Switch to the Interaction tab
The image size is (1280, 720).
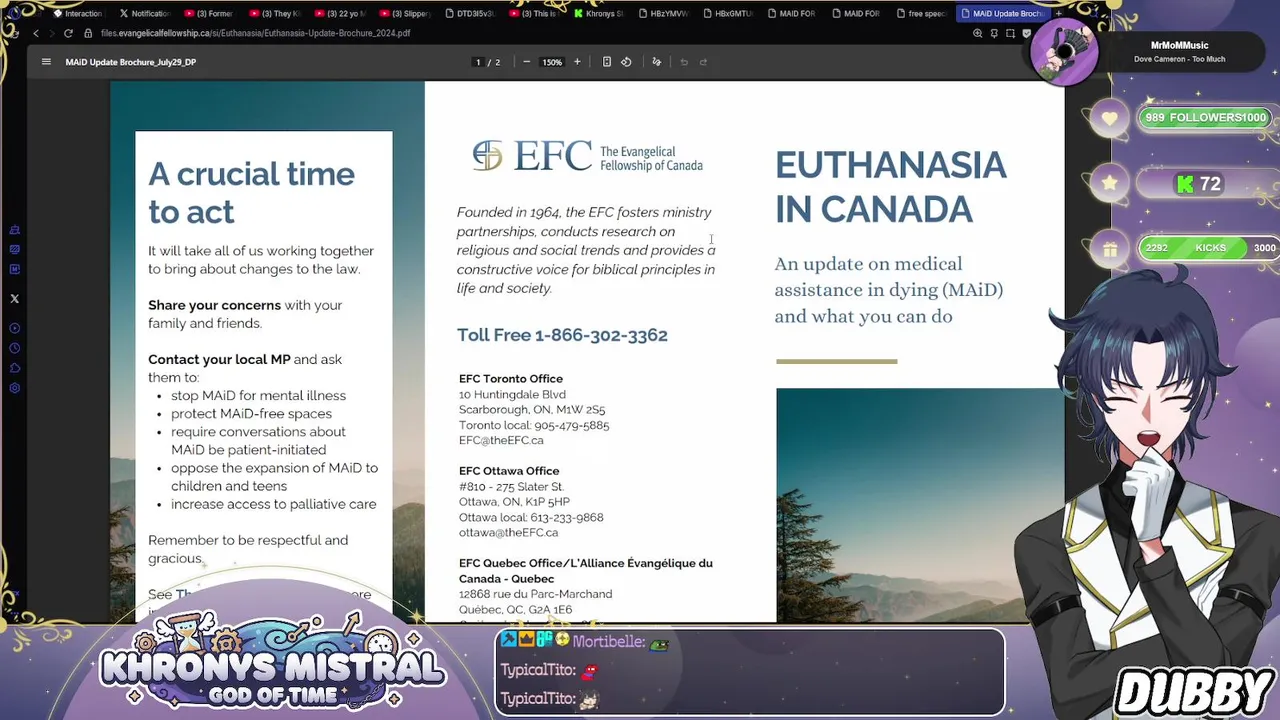point(77,14)
